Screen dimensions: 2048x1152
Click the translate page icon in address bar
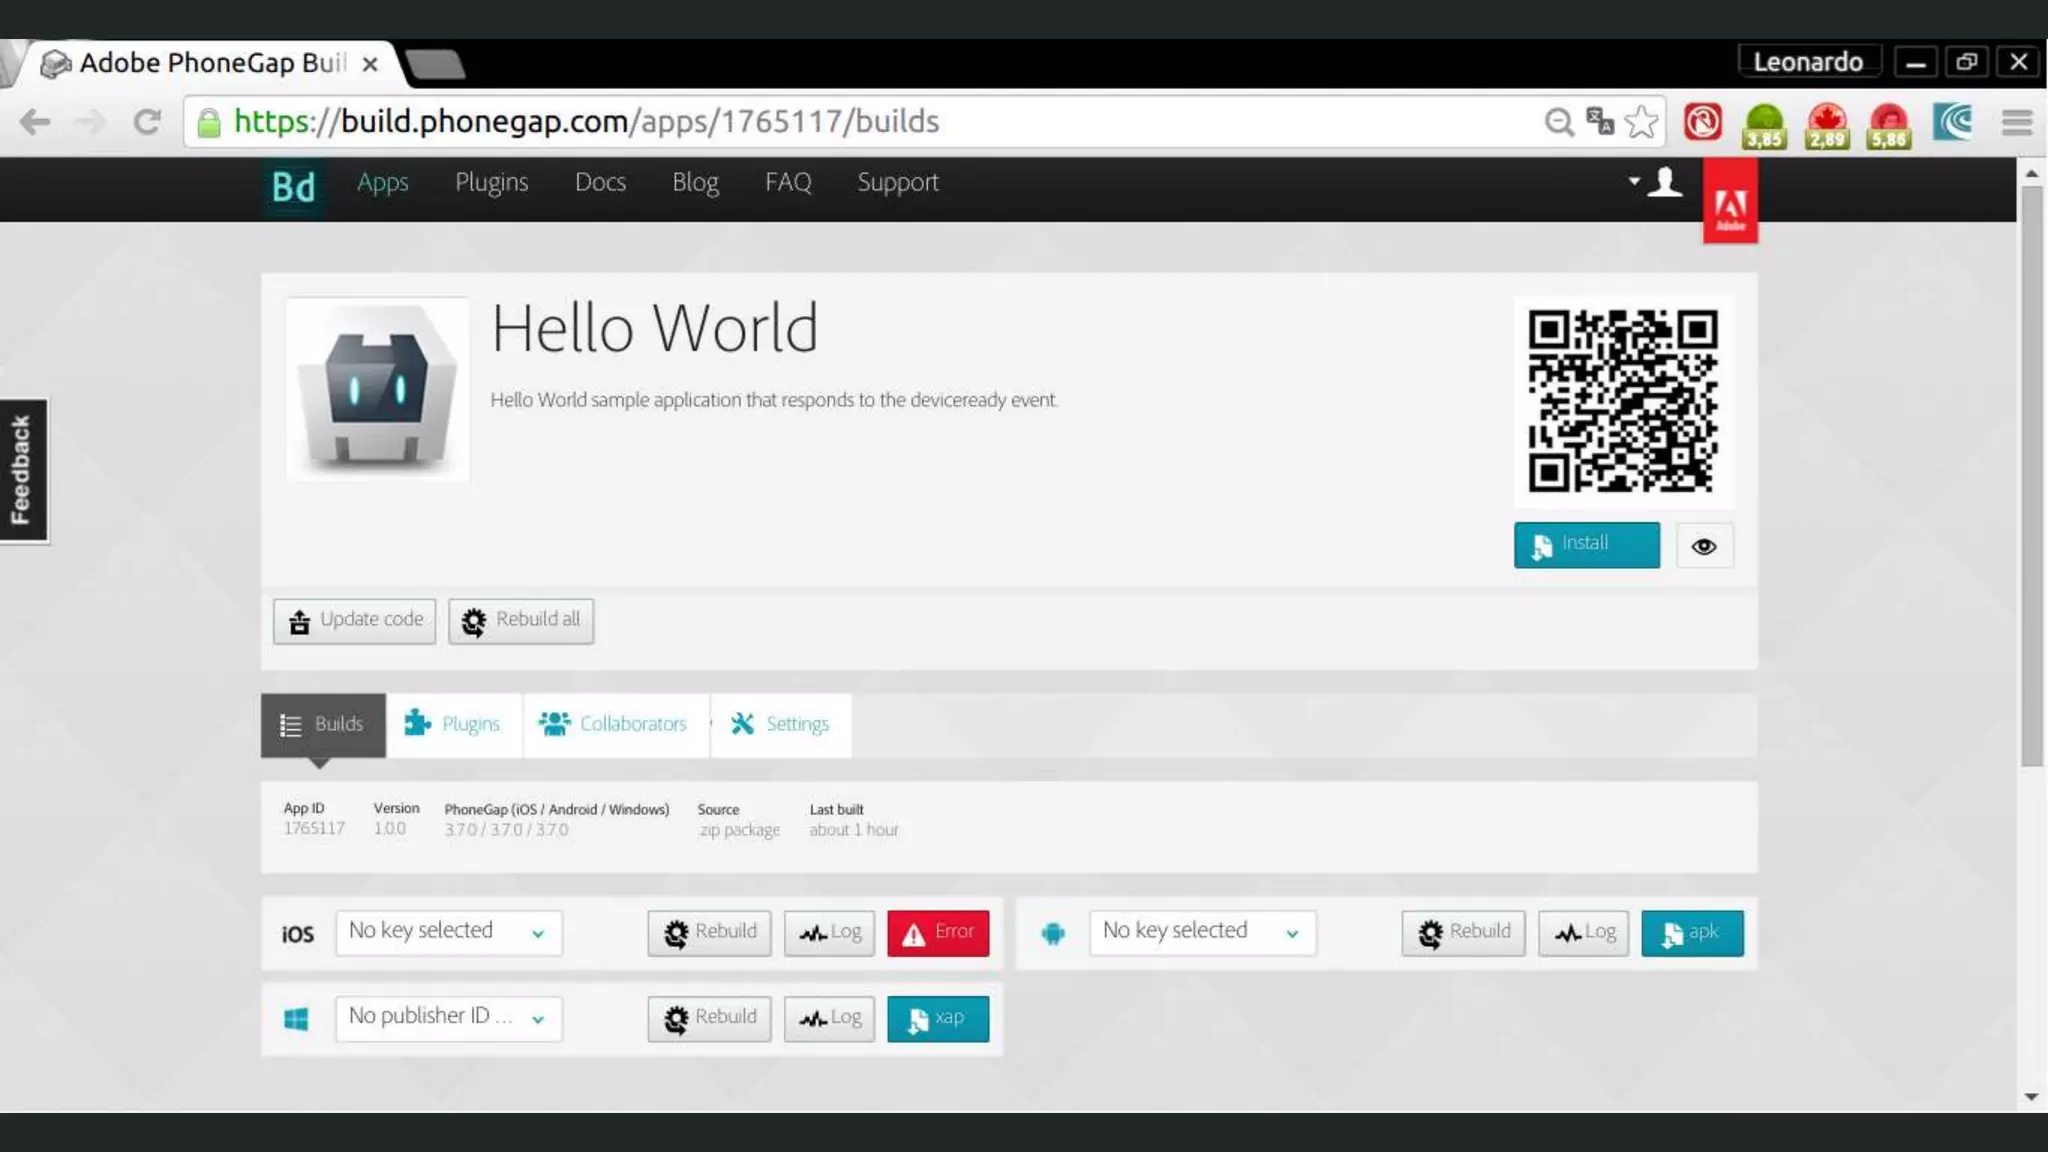[1600, 122]
